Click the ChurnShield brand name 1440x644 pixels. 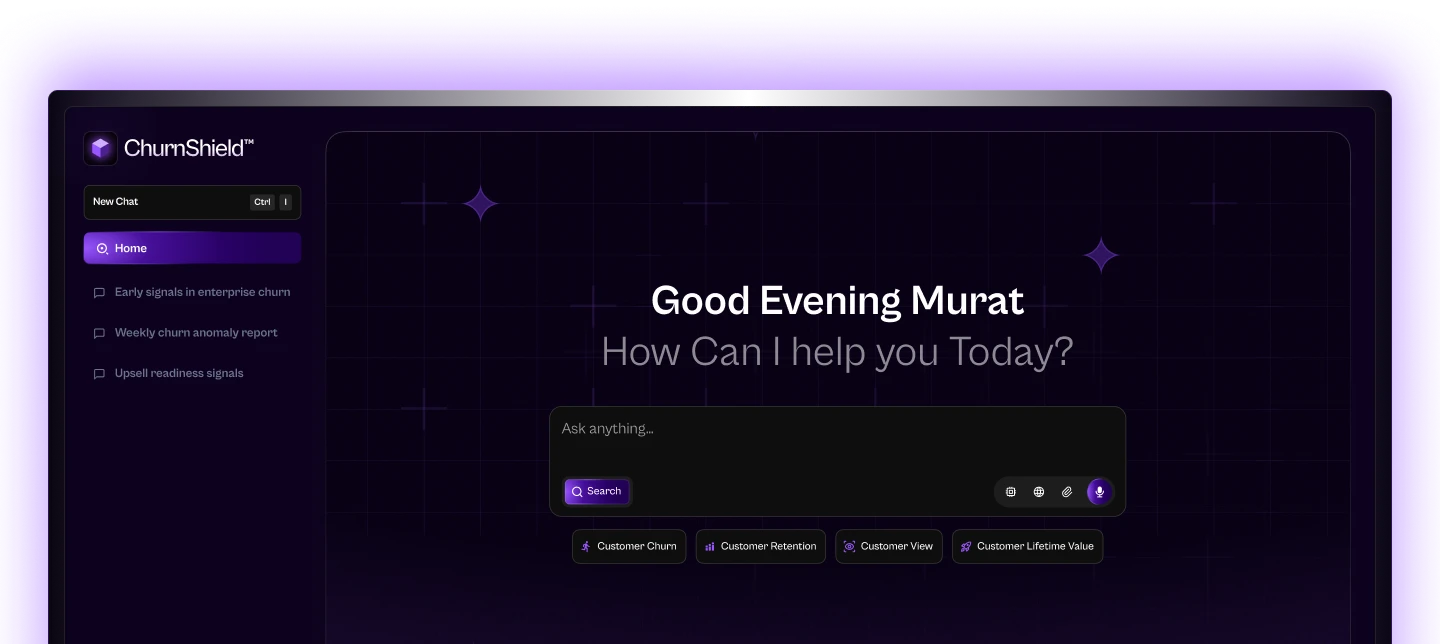point(189,148)
